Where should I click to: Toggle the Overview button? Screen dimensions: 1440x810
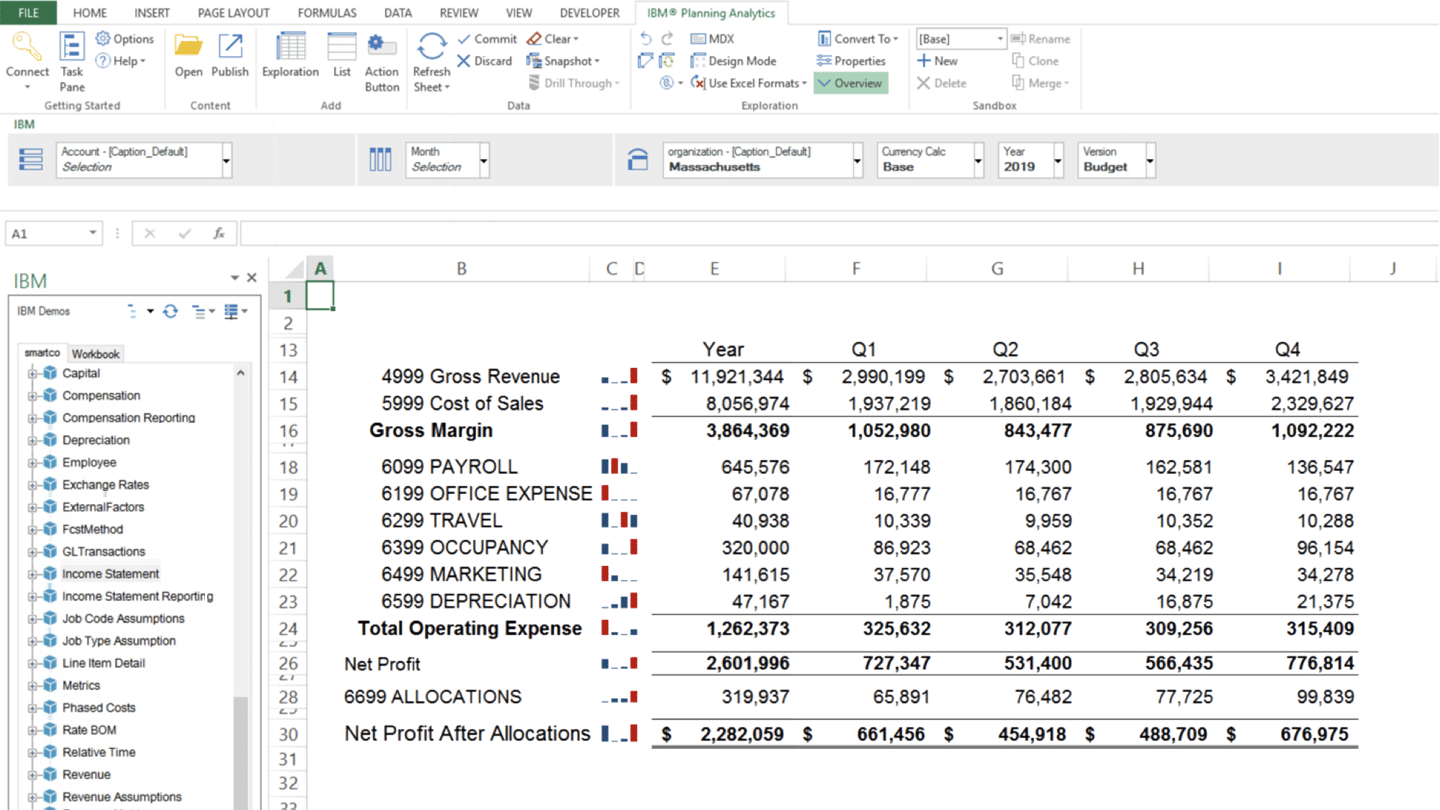click(850, 83)
